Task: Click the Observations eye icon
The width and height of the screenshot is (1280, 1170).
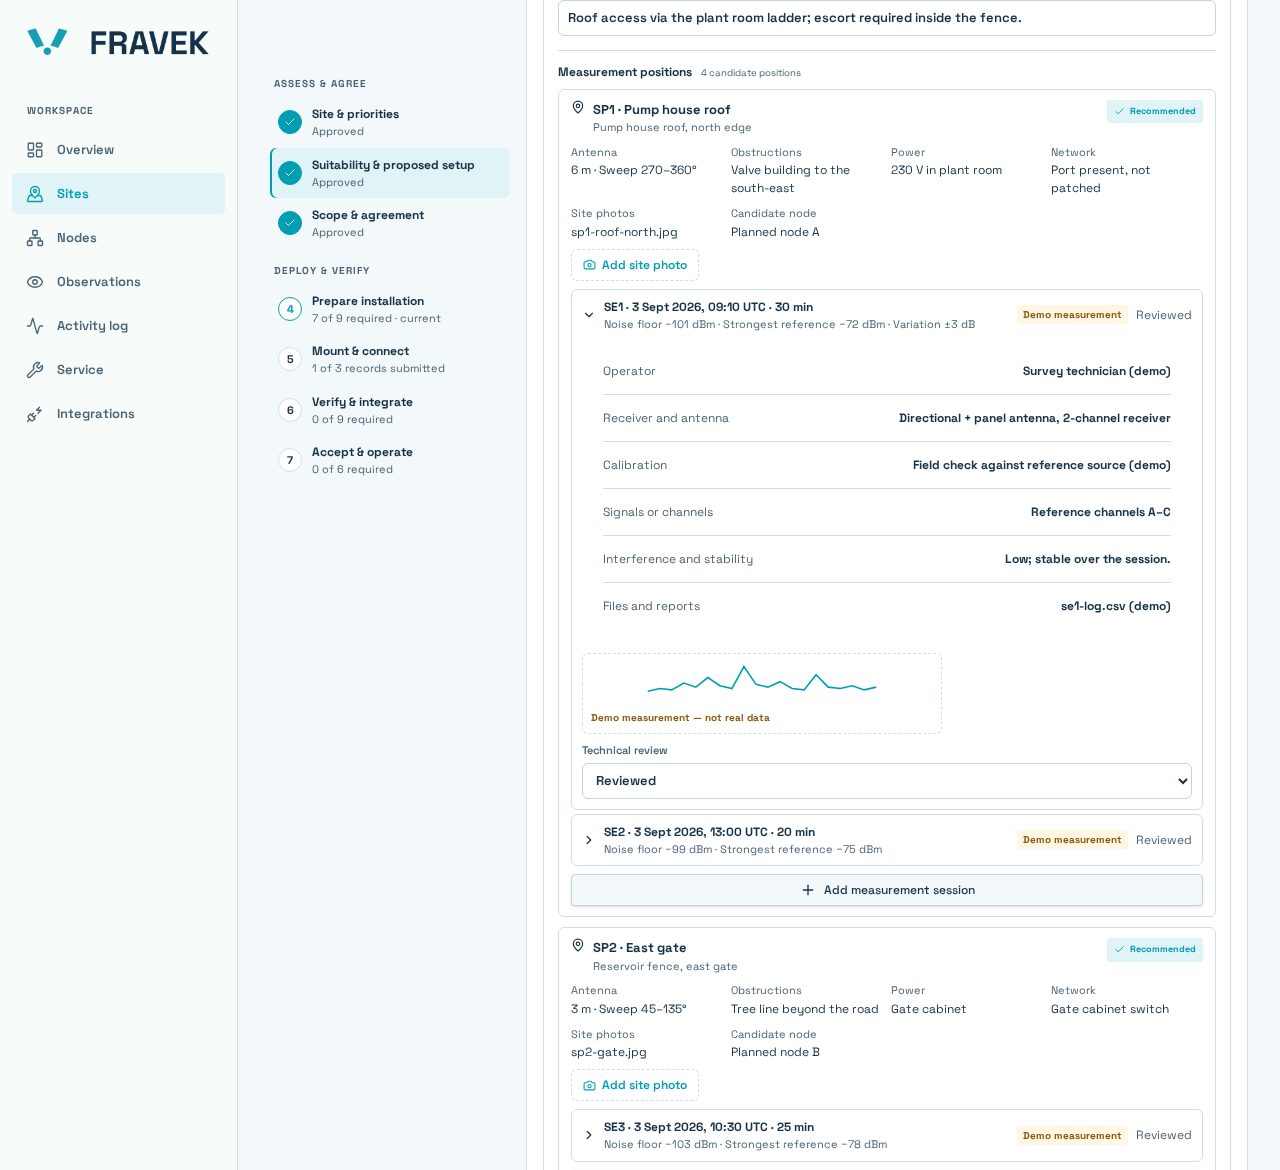Action: 35,282
